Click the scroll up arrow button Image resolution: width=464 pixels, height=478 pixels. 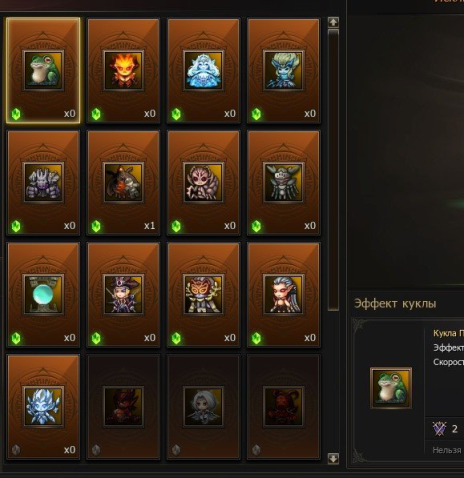[333, 22]
